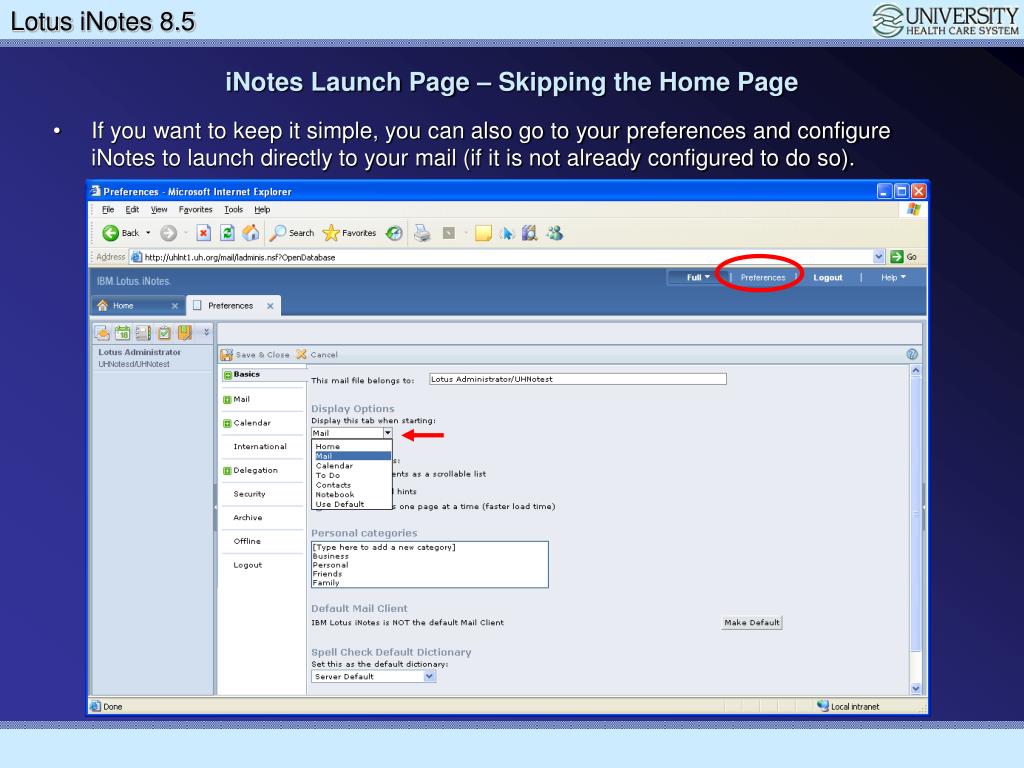Switch to the Home tab
The width and height of the screenshot is (1024, 768).
click(137, 306)
